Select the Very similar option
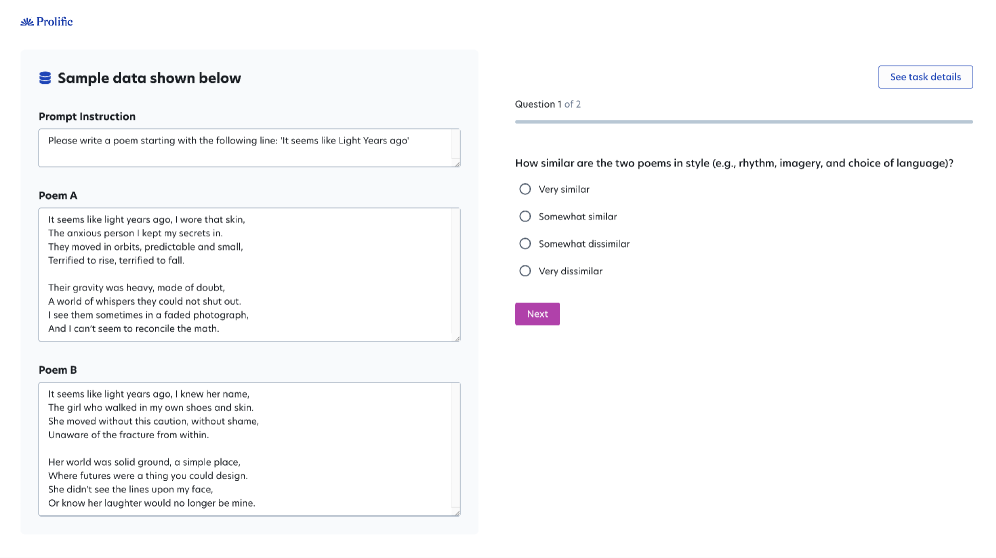 (525, 189)
